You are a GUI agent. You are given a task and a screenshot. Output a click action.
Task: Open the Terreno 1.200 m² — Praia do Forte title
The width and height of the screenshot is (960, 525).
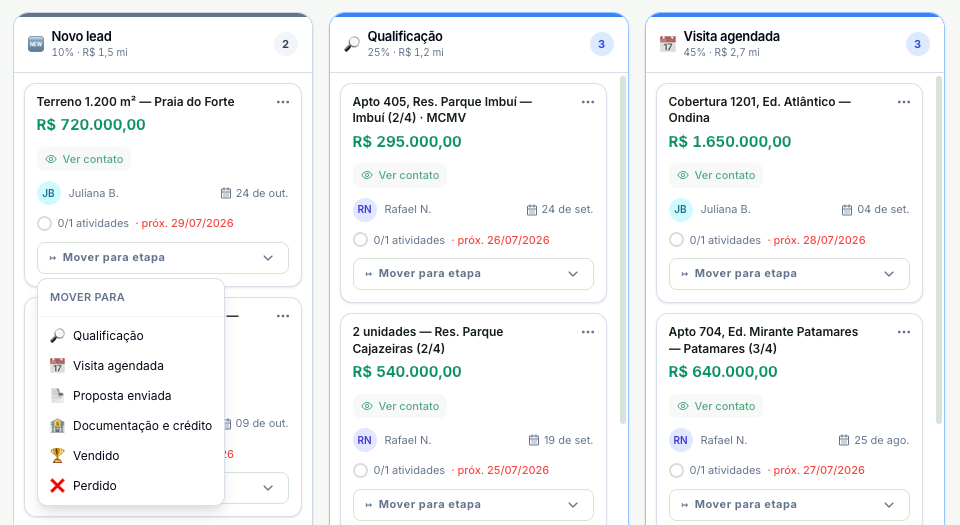[135, 102]
